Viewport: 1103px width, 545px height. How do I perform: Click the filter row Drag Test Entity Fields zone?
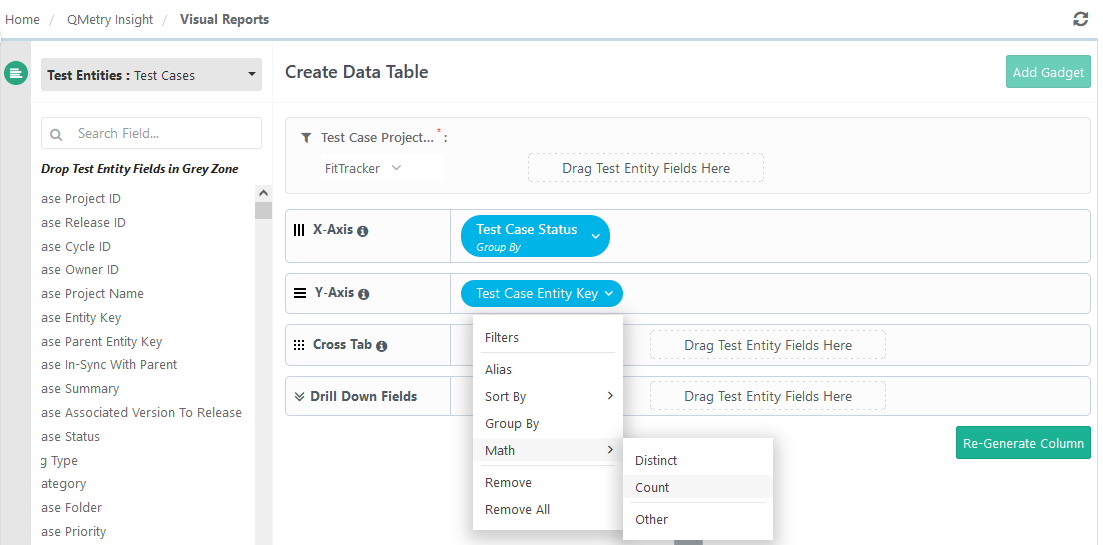[646, 168]
